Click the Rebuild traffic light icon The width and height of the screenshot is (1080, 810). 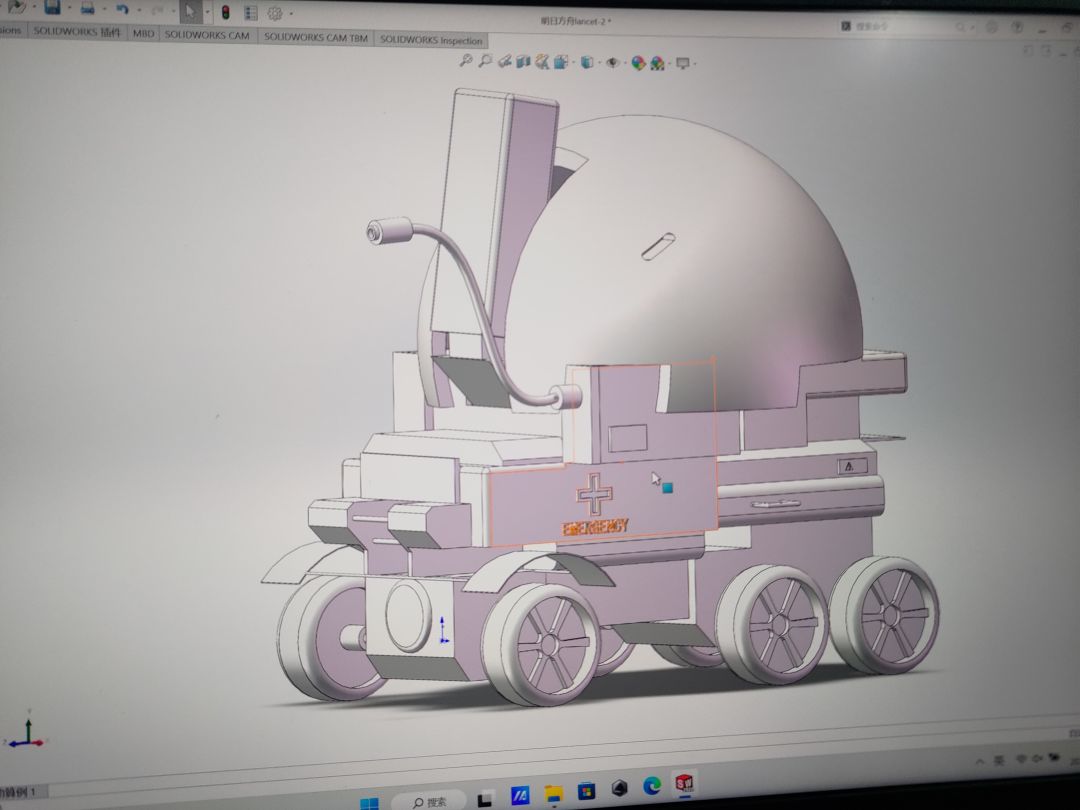(x=225, y=13)
